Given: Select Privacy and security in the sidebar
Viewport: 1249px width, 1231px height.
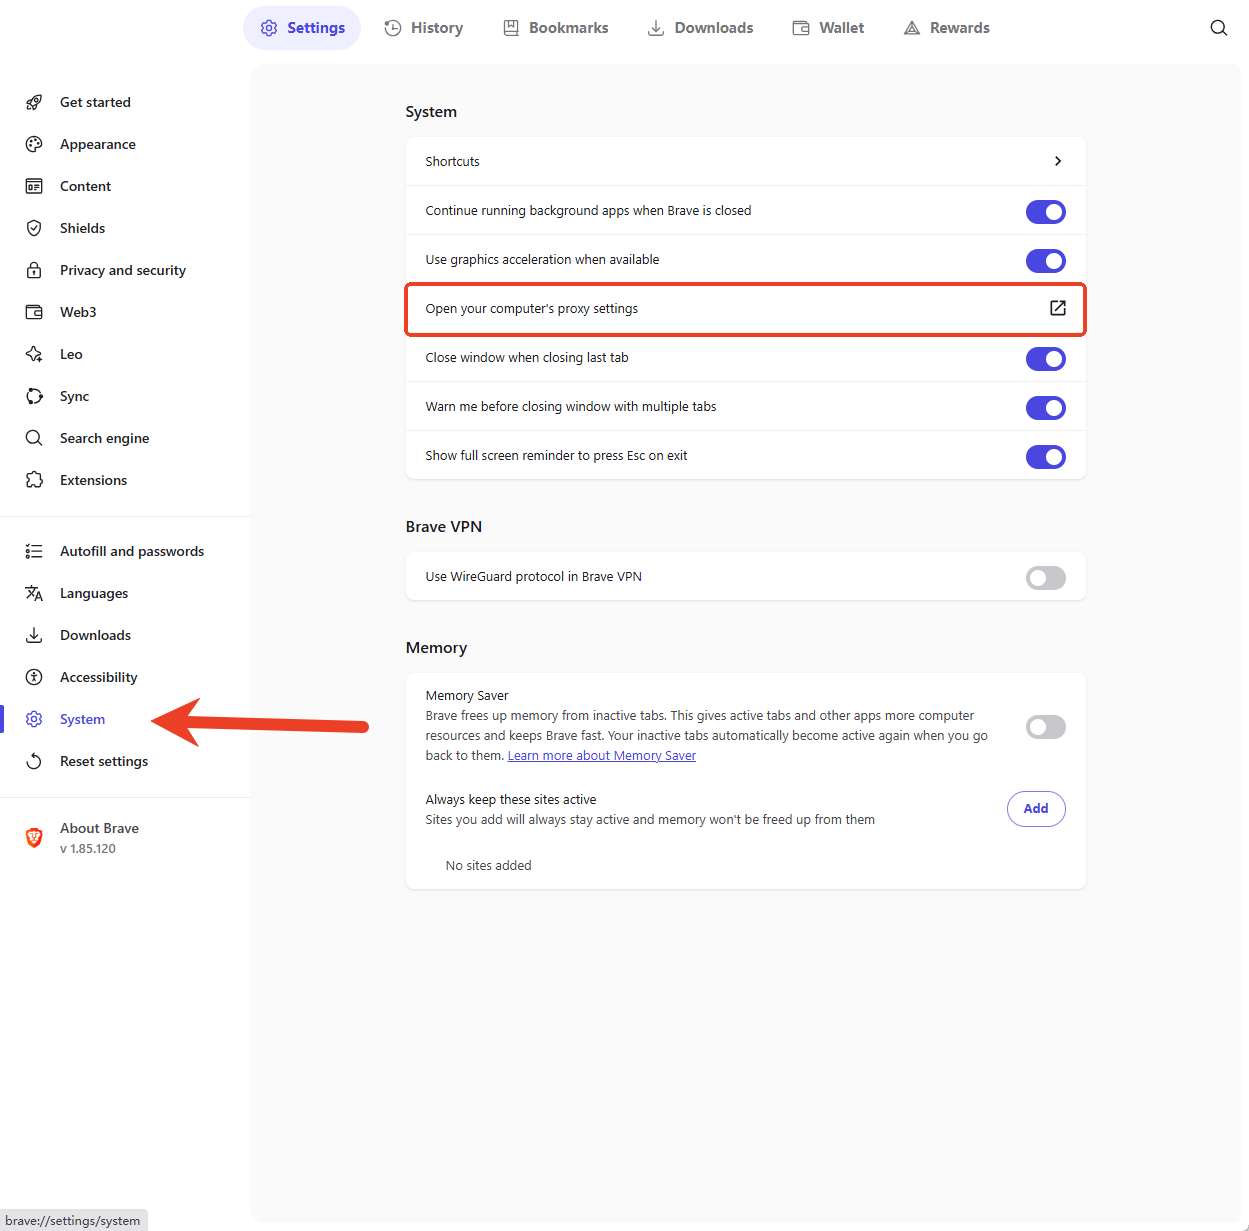Looking at the screenshot, I should click(122, 270).
